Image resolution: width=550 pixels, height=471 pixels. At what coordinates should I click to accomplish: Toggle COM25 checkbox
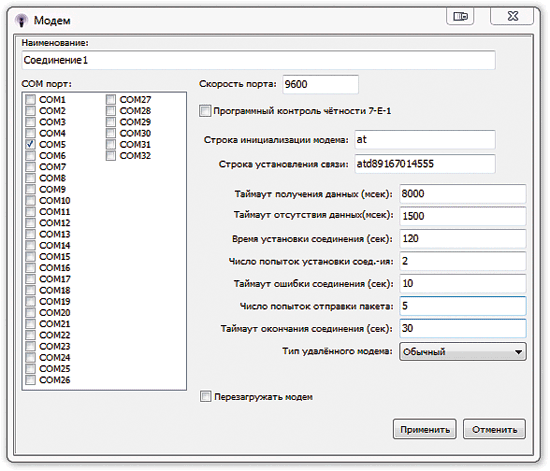coord(31,369)
